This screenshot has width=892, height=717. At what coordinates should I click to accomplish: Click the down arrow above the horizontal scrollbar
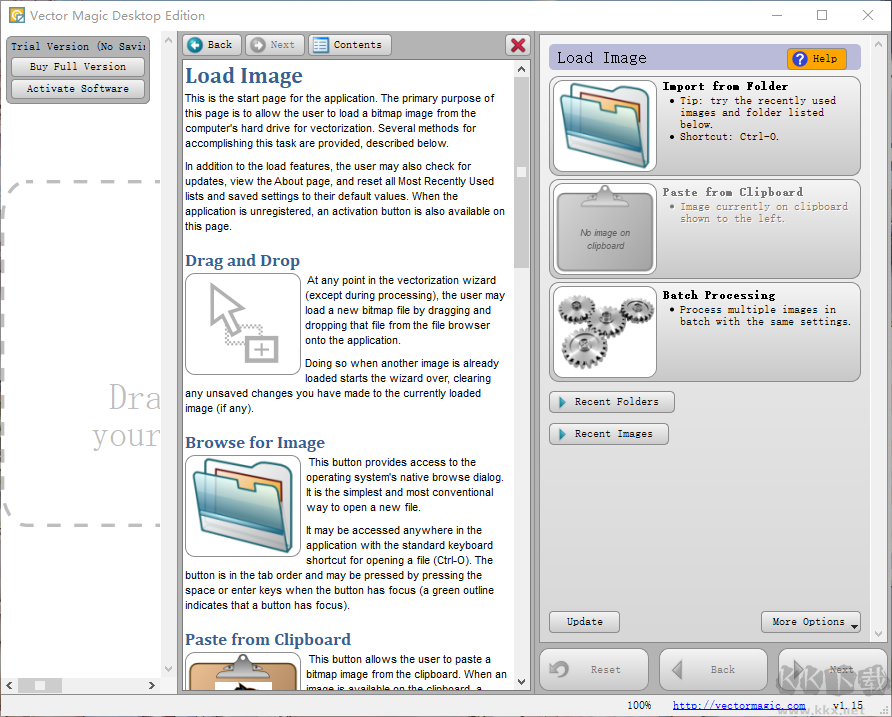168,669
